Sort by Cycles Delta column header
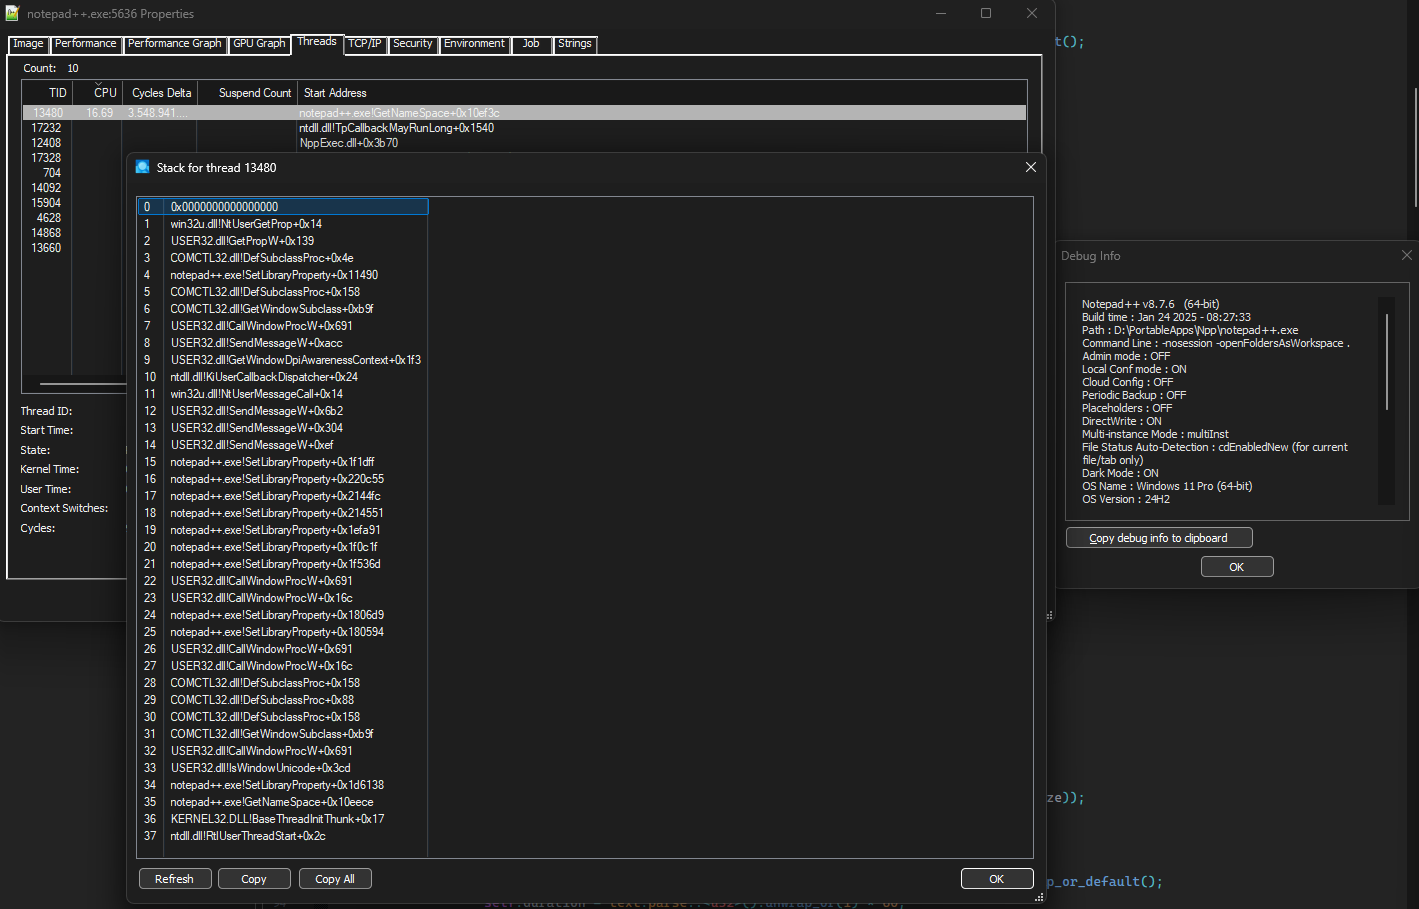1419x909 pixels. (160, 93)
